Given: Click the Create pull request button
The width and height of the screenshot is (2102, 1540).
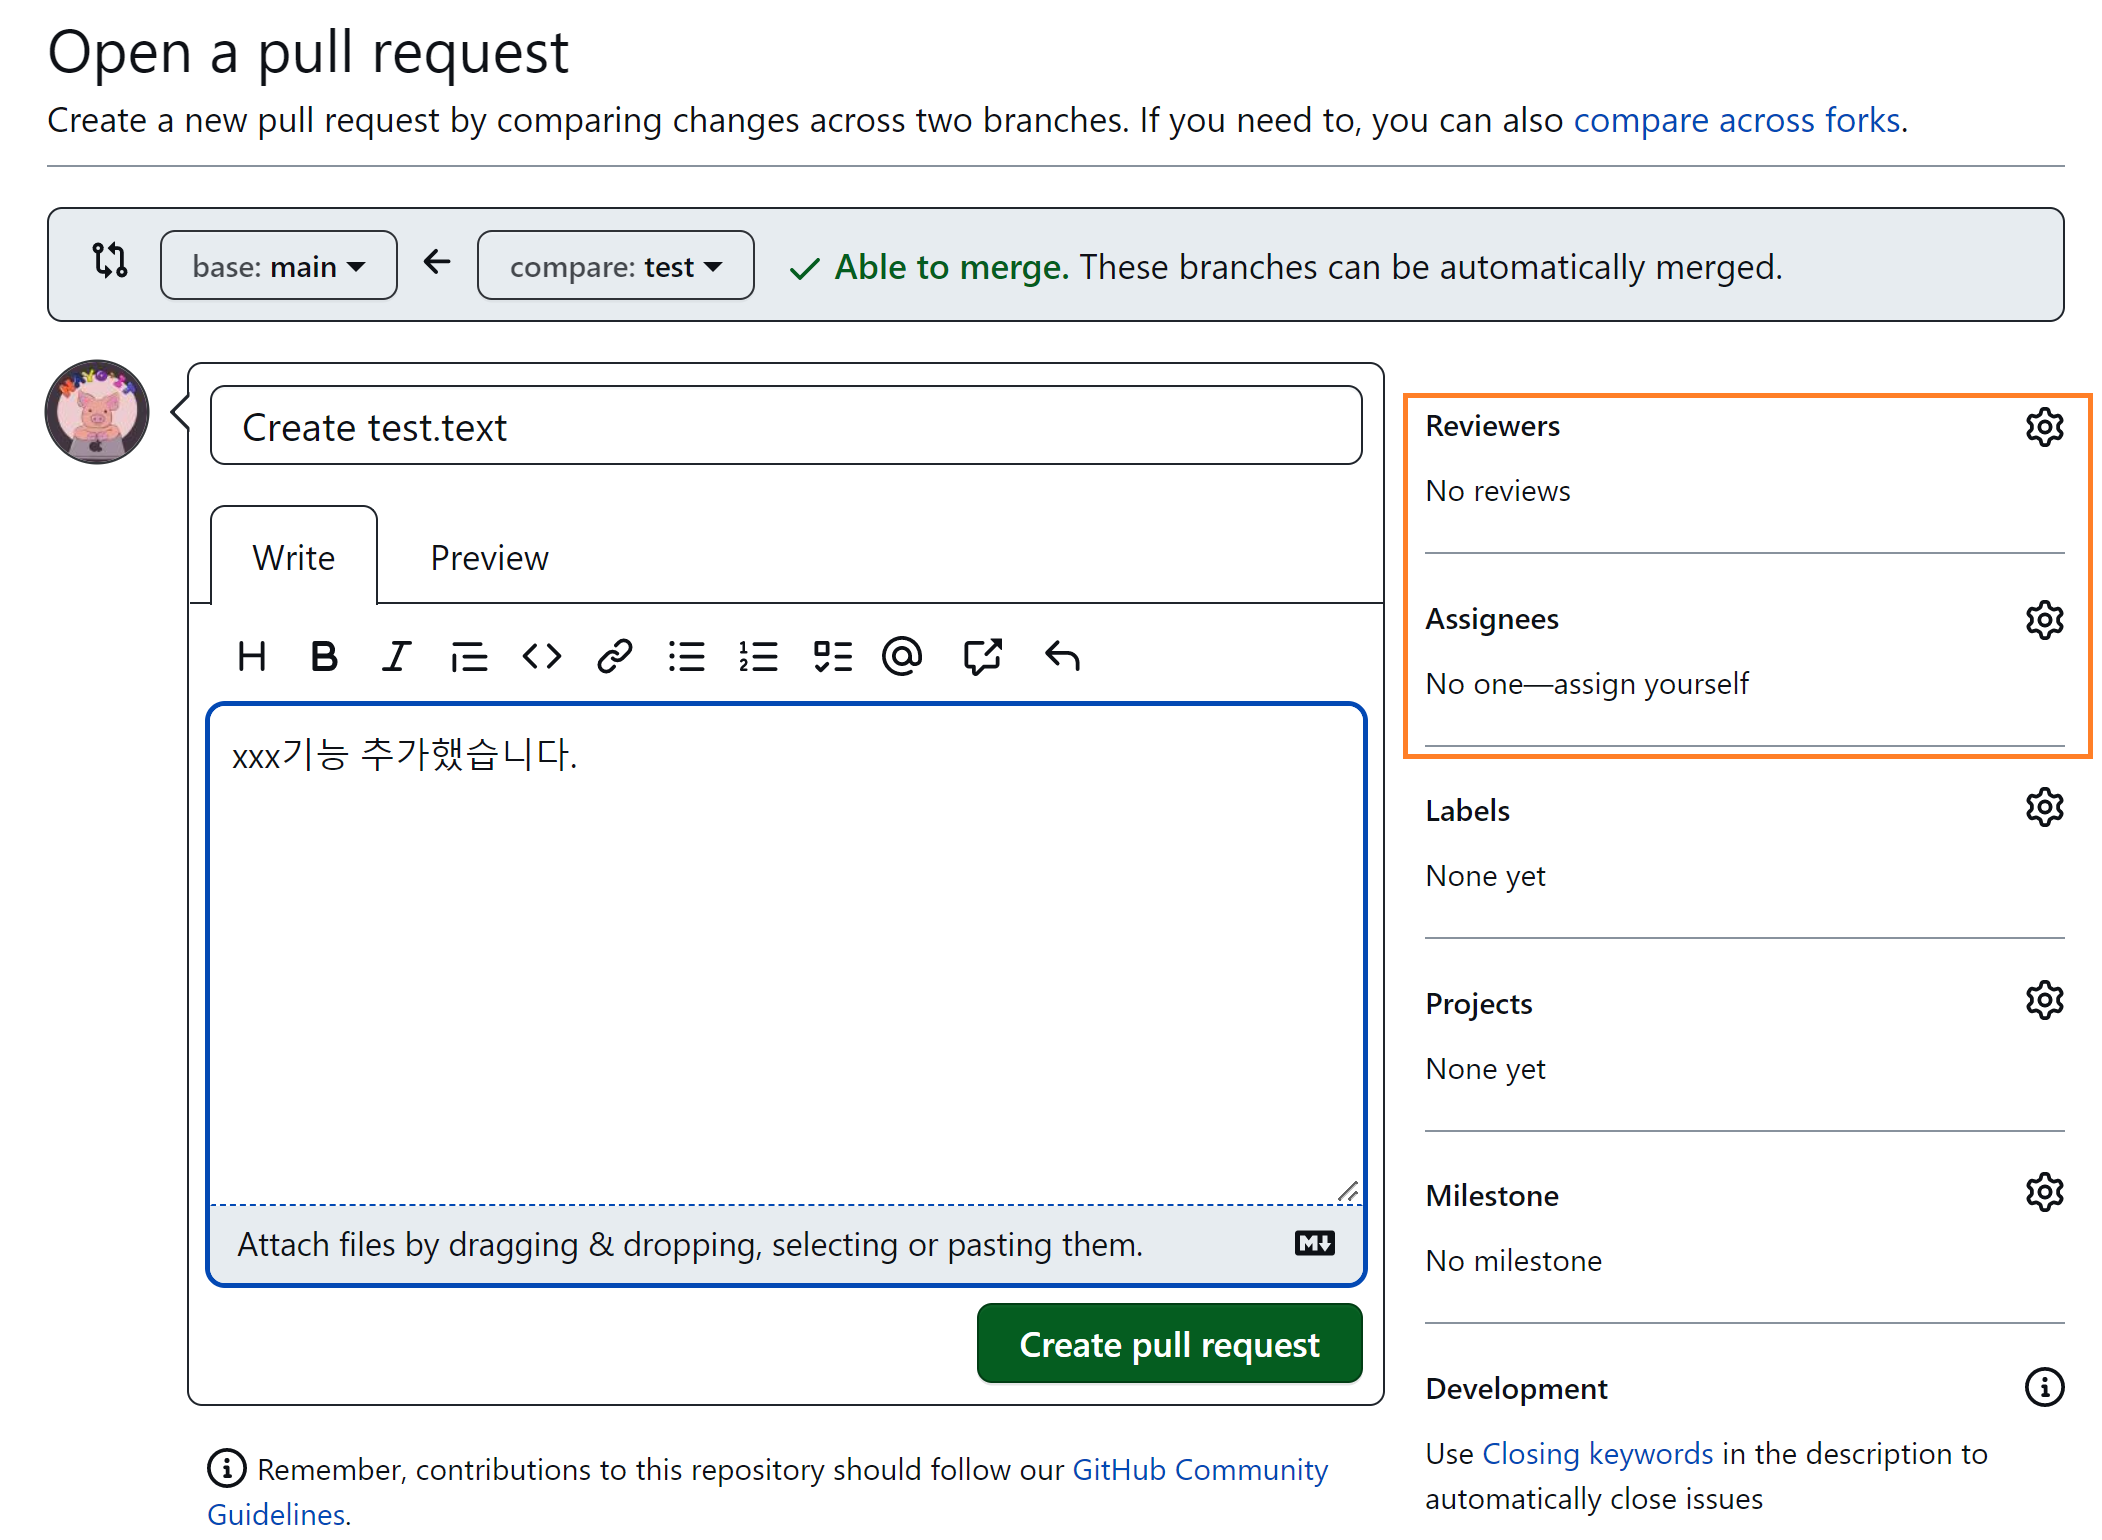Looking at the screenshot, I should (x=1169, y=1344).
